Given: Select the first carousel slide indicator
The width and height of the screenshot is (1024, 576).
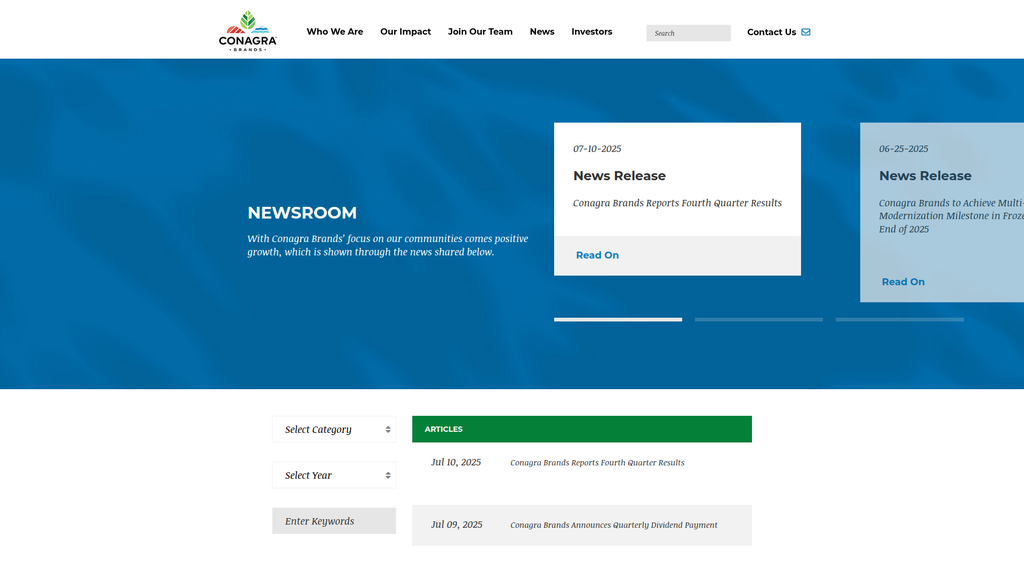Looking at the screenshot, I should coord(618,319).
